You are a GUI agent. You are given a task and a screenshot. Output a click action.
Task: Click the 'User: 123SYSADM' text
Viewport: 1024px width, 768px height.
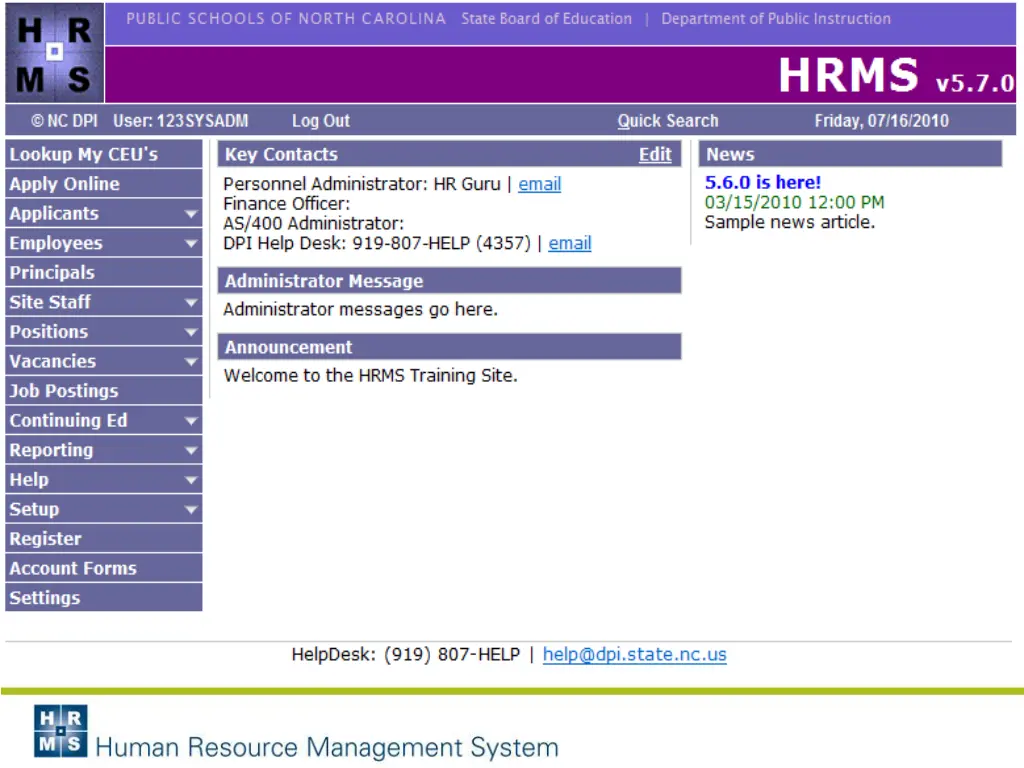[x=180, y=121]
